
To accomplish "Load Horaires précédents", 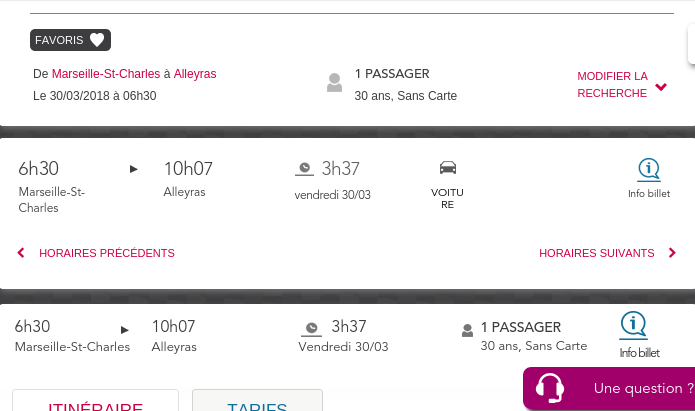I will pyautogui.click(x=96, y=253).
